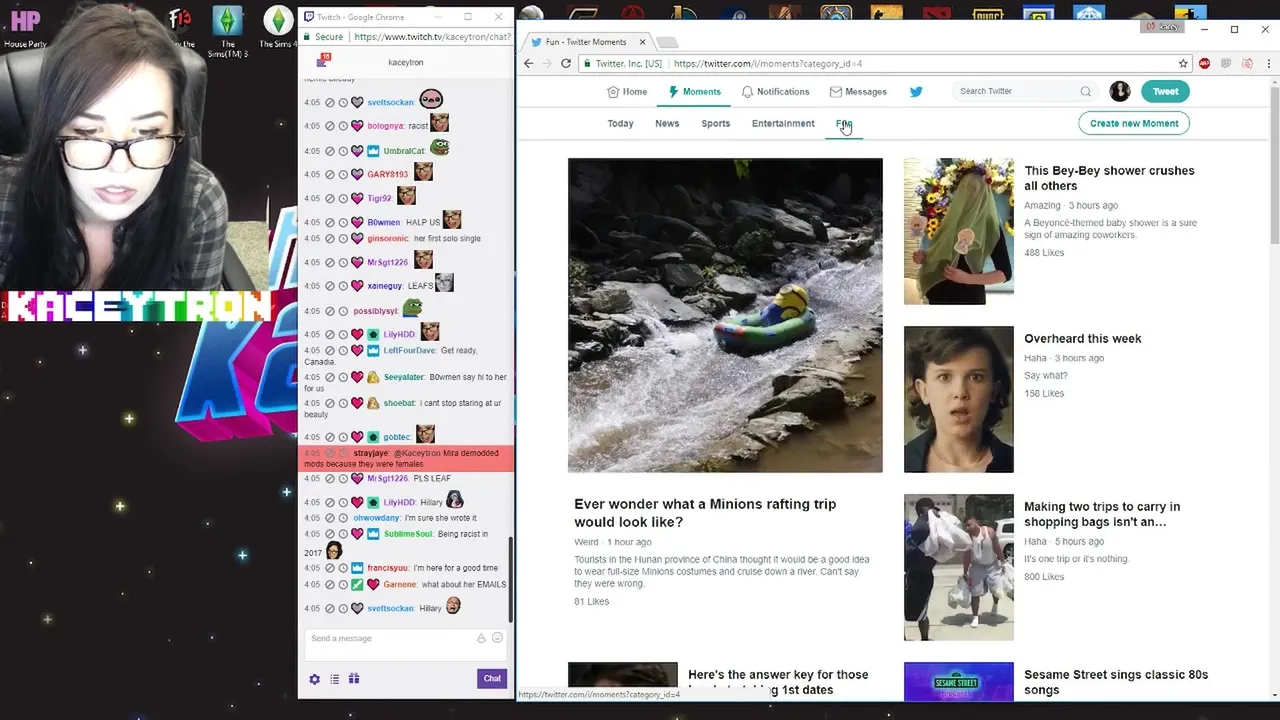The image size is (1280, 720).
Task: Click username Seeyalater in chat
Action: tap(404, 378)
